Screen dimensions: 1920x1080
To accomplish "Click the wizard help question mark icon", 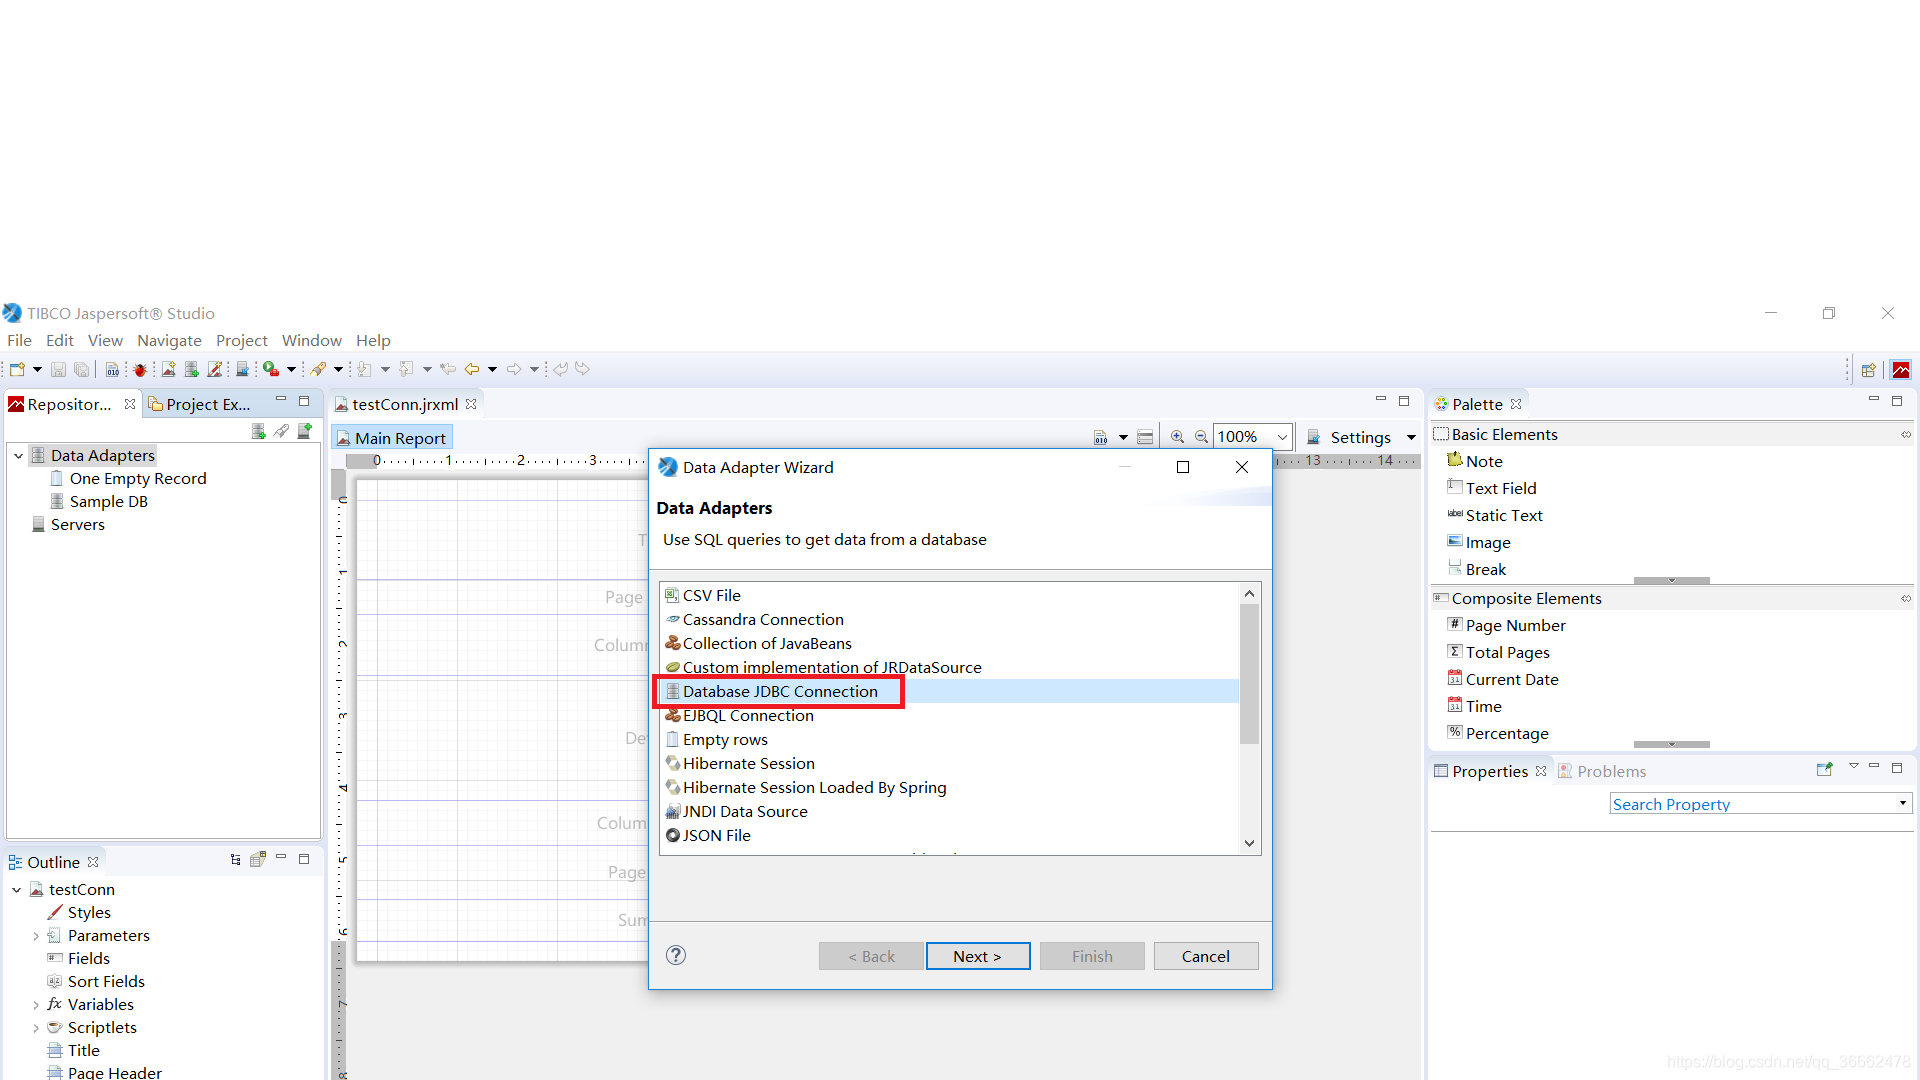I will click(x=676, y=955).
